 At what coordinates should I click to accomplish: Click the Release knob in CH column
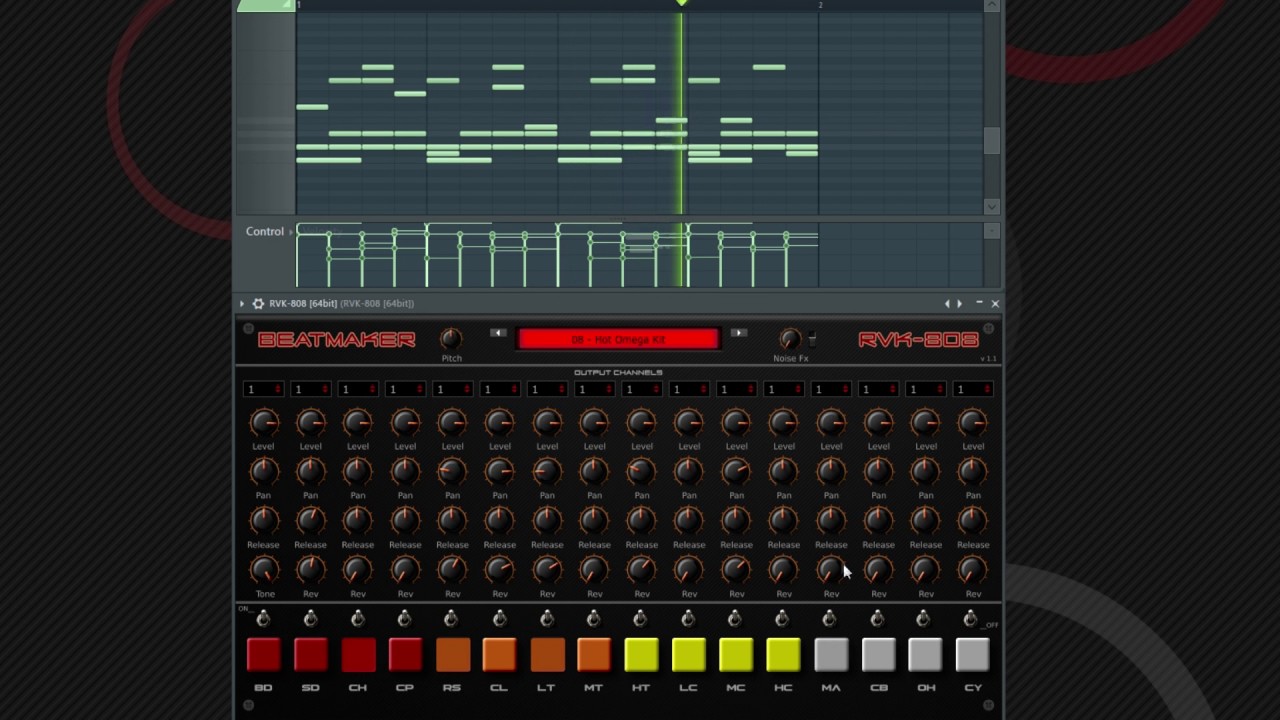click(358, 520)
